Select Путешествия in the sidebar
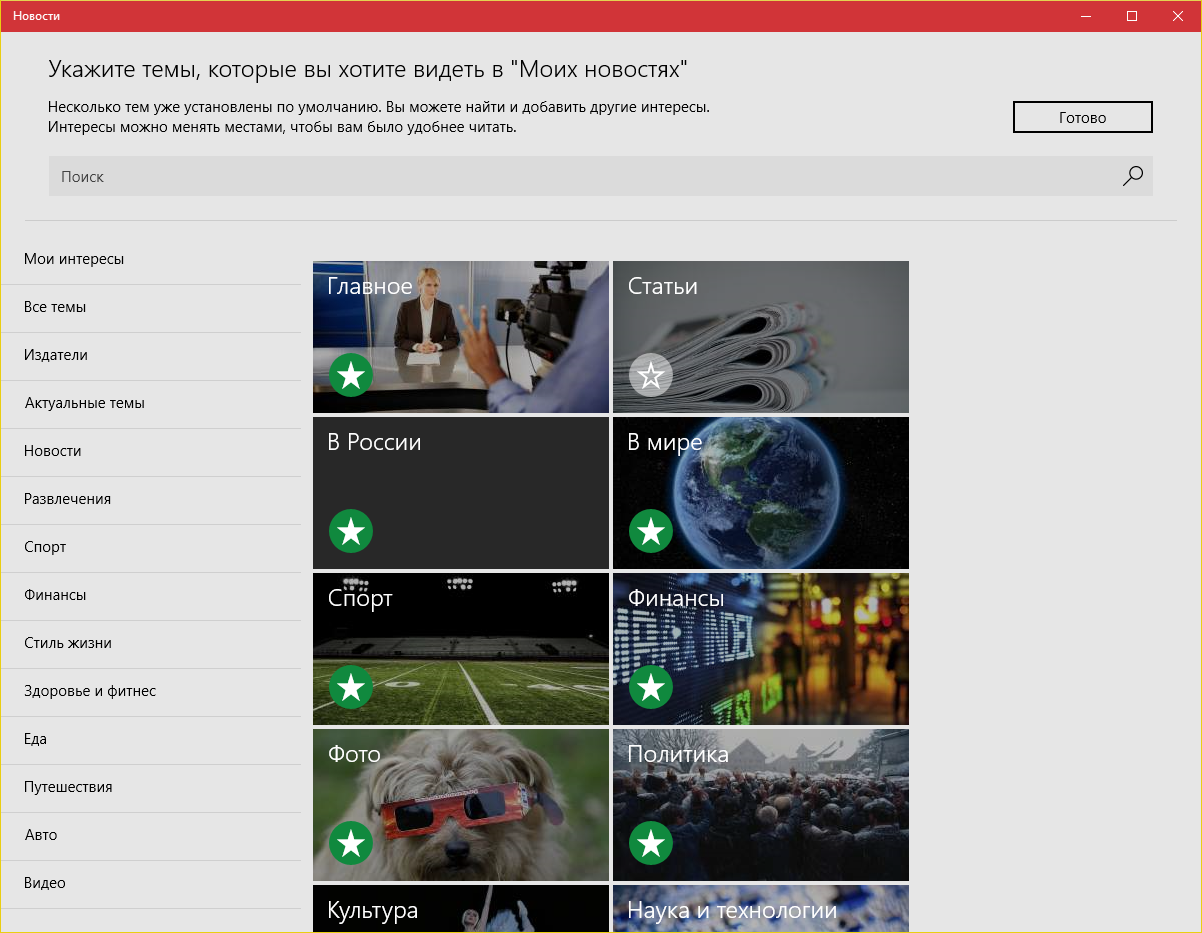The image size is (1202, 933). point(151,787)
